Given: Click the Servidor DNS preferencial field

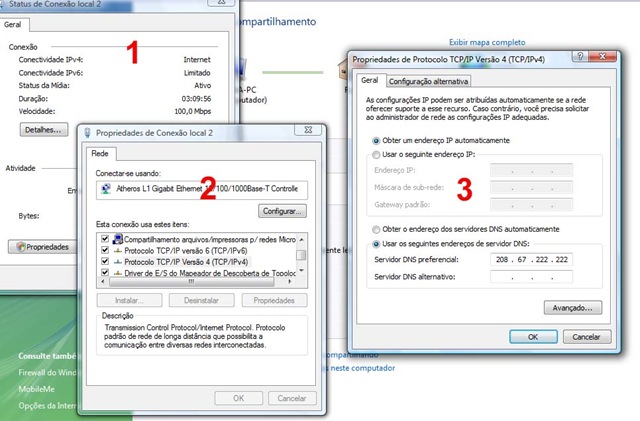Looking at the screenshot, I should pyautogui.click(x=531, y=259).
